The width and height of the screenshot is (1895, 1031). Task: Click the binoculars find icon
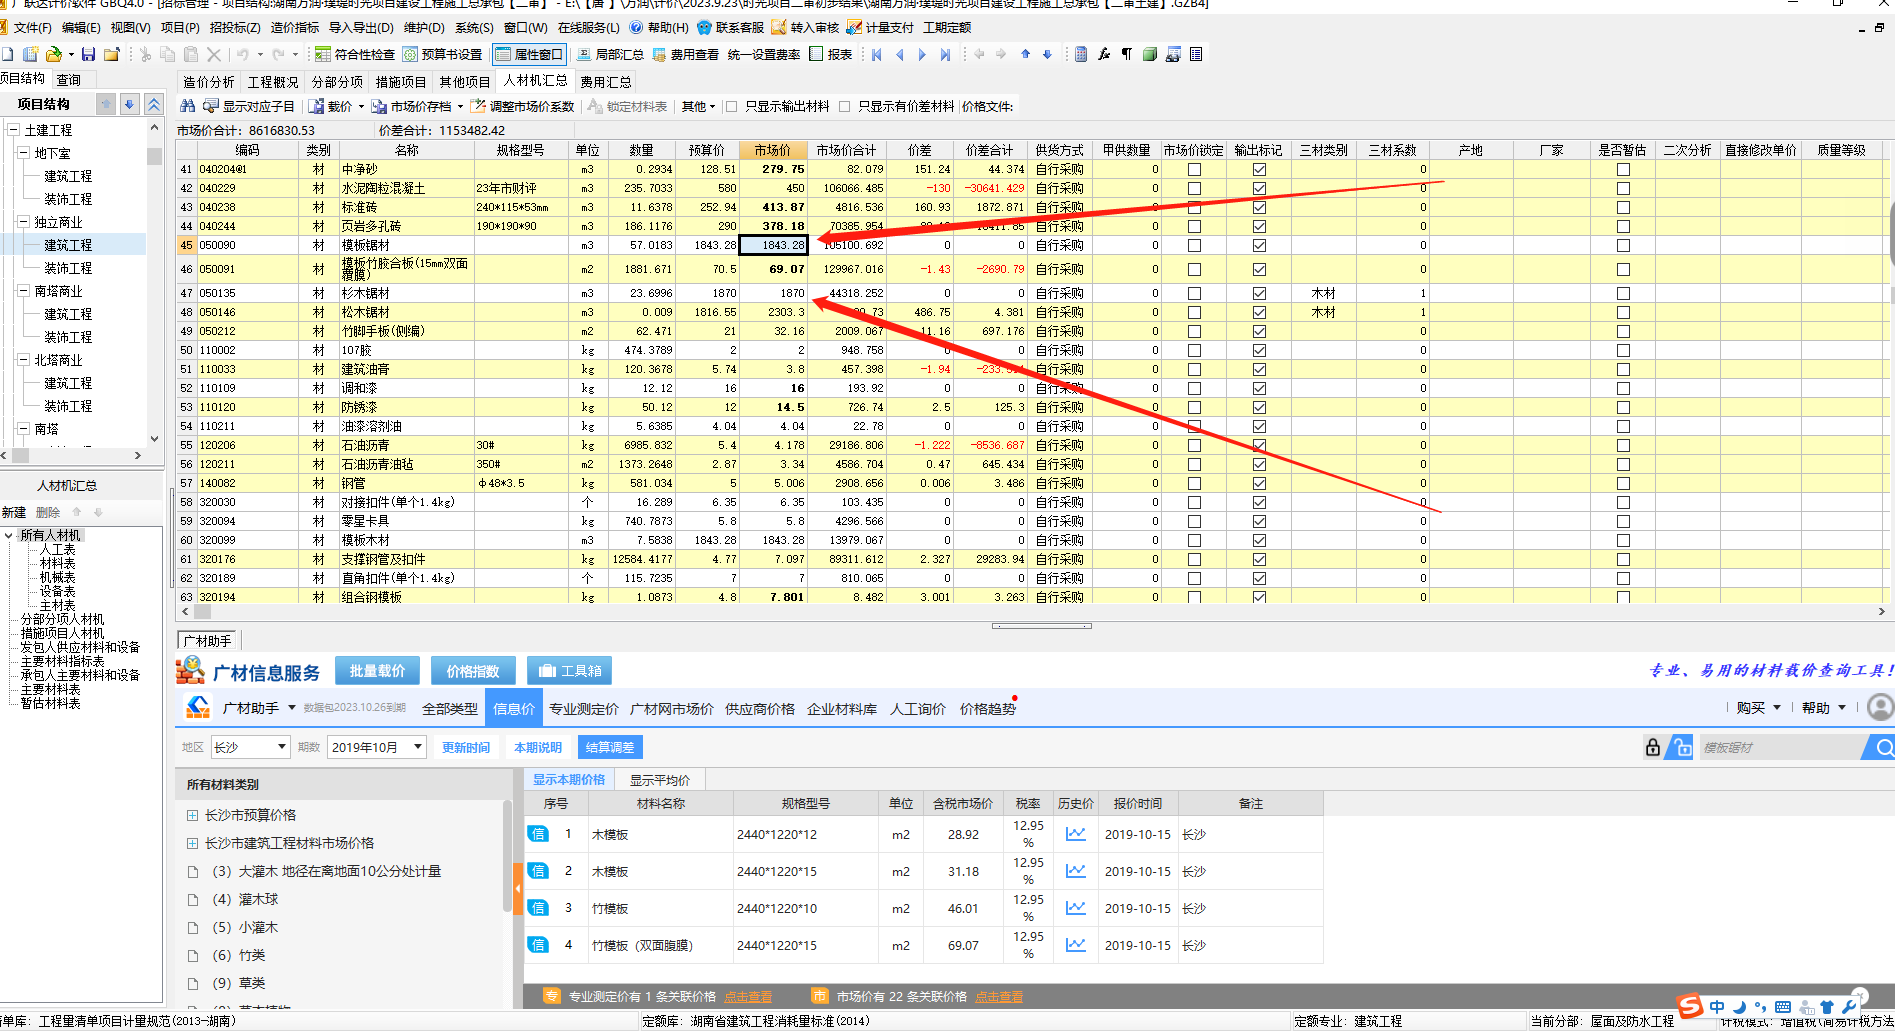point(187,106)
